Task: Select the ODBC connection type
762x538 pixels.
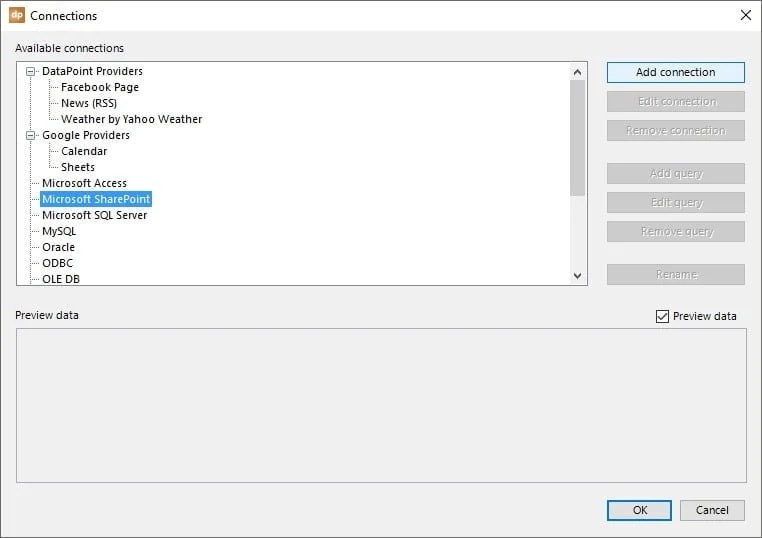Action: tap(57, 263)
